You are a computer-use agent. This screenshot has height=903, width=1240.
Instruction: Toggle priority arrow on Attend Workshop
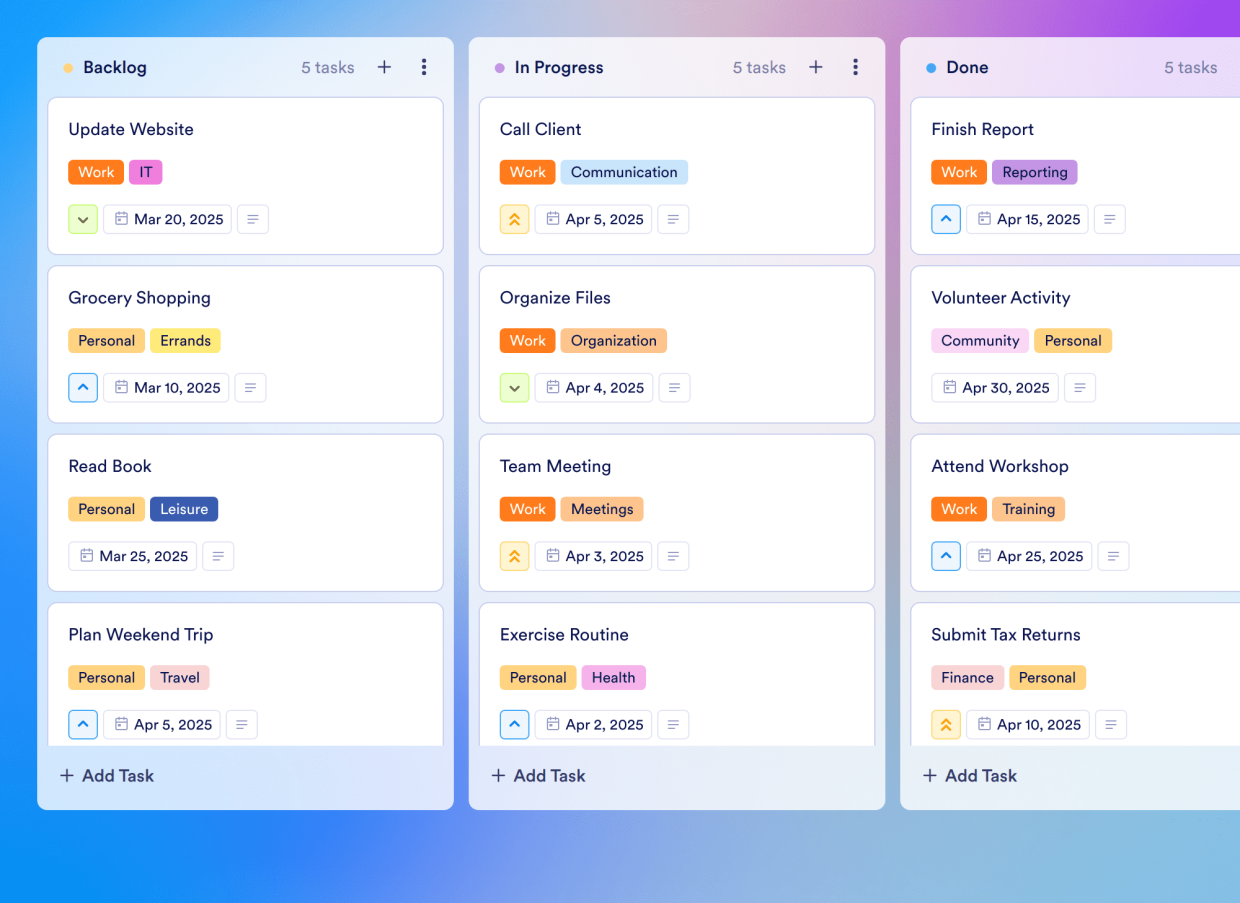click(x=946, y=556)
